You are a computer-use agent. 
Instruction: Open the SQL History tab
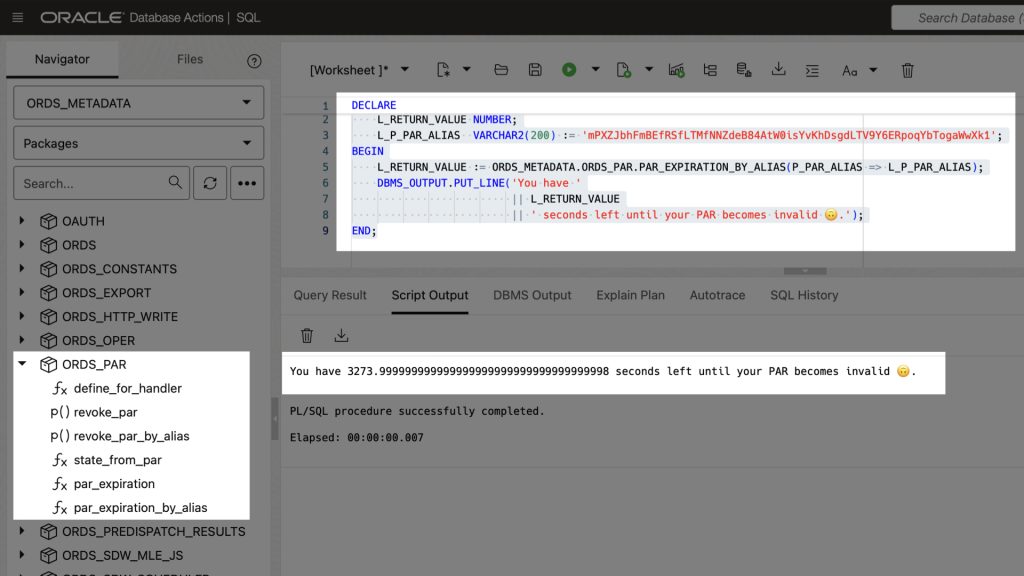click(x=804, y=295)
